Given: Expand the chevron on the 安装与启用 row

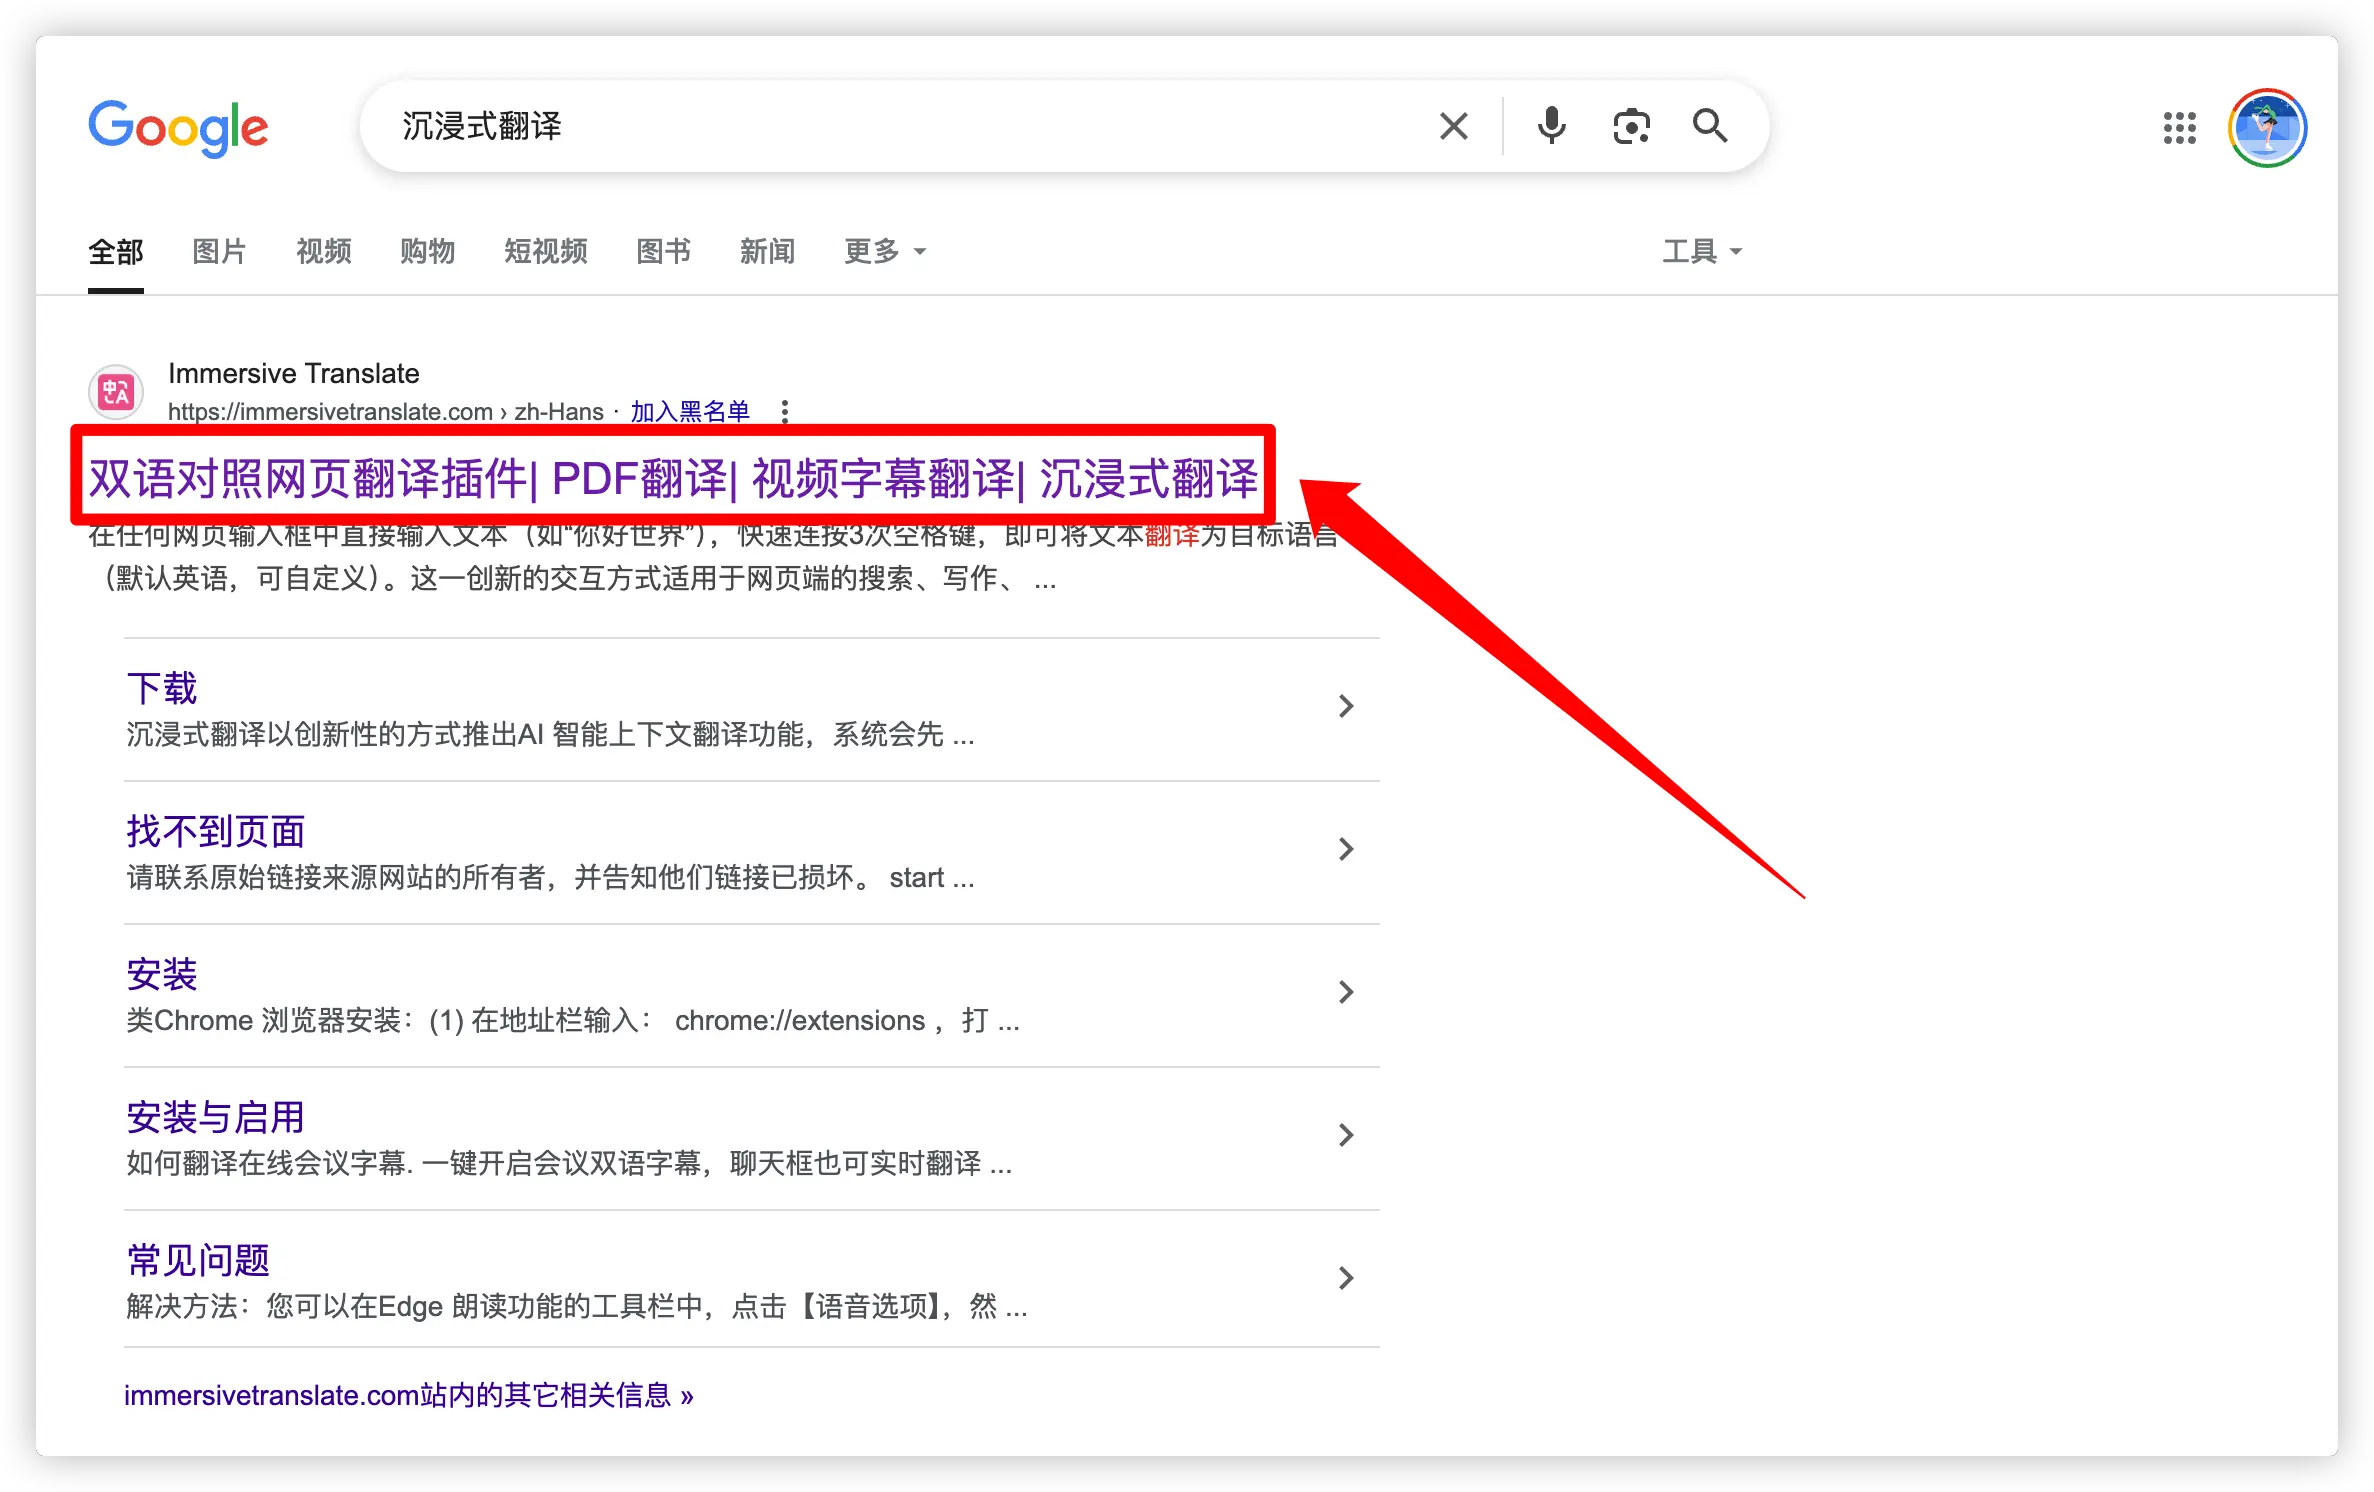Looking at the screenshot, I should click(1346, 1135).
